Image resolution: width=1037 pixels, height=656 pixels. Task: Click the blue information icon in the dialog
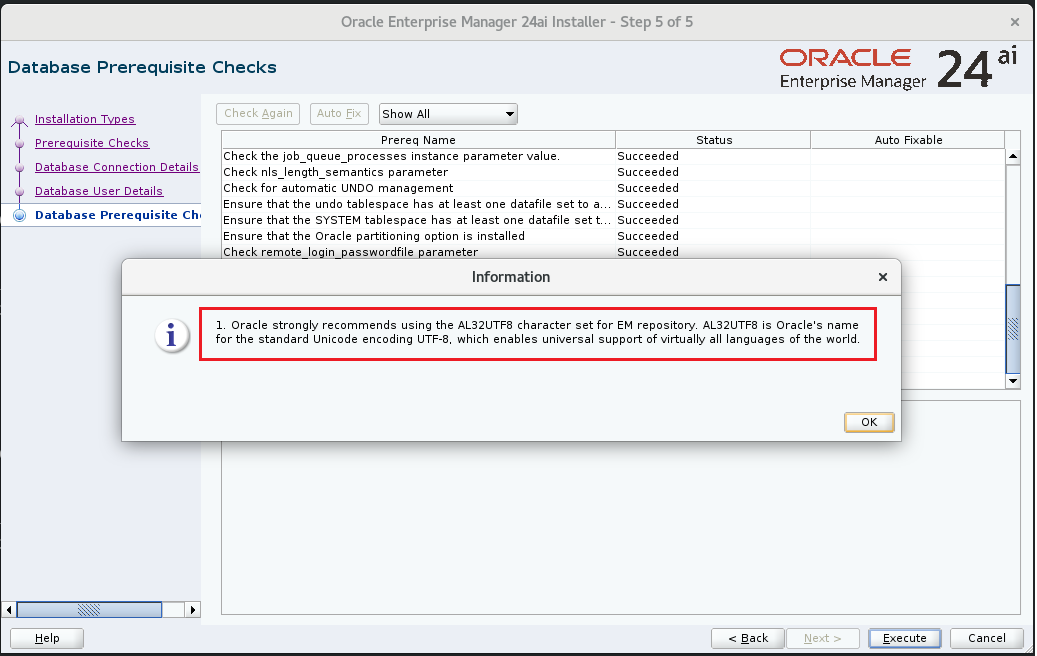[171, 335]
